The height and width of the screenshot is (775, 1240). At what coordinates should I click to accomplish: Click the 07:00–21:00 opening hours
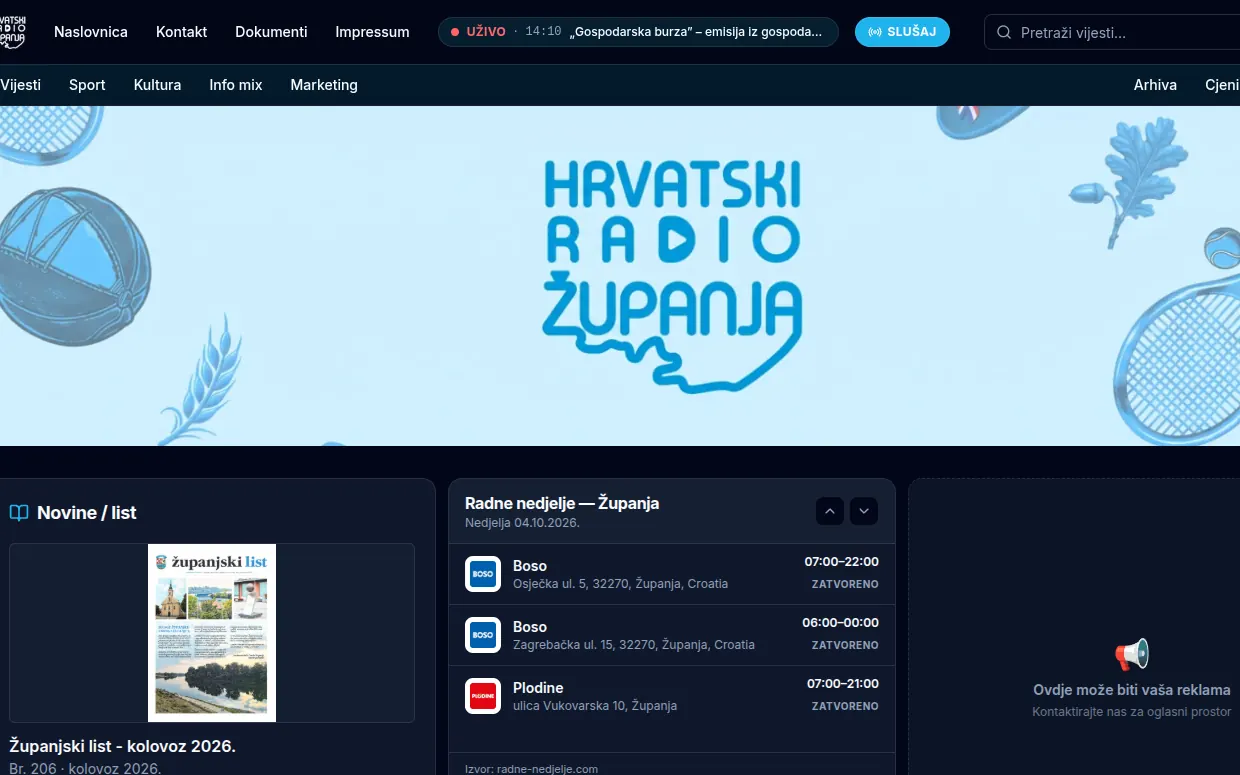pyautogui.click(x=843, y=684)
